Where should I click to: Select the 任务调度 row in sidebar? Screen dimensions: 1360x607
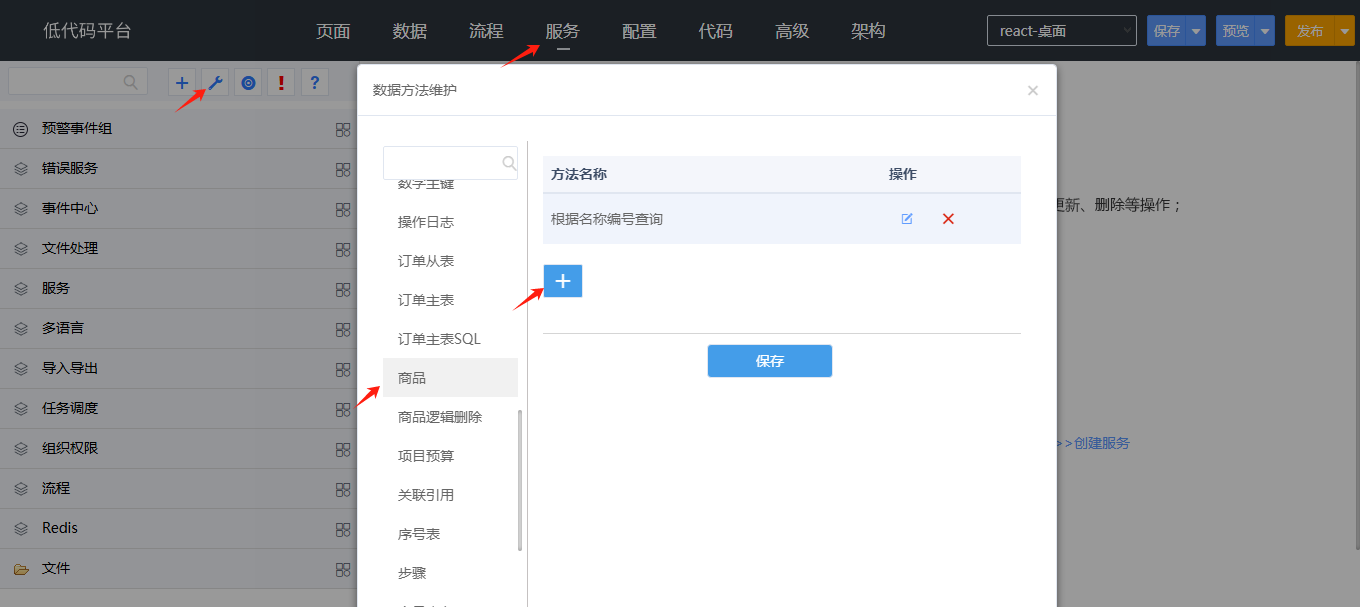click(x=178, y=409)
